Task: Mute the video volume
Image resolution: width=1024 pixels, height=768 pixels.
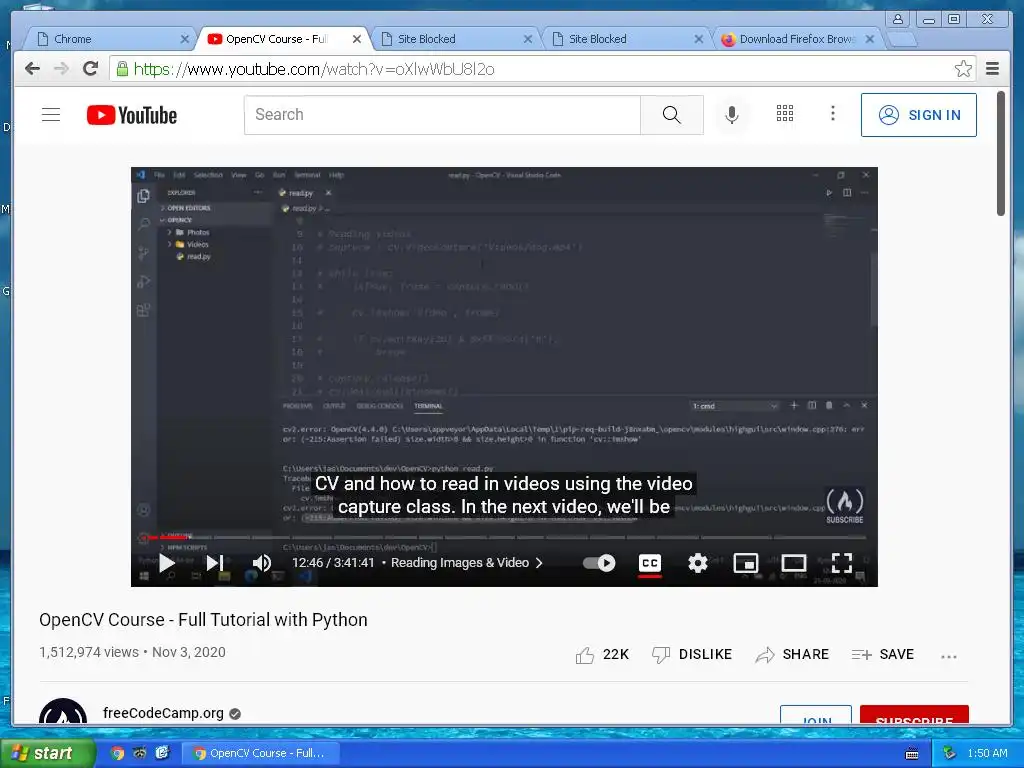Action: 261,562
